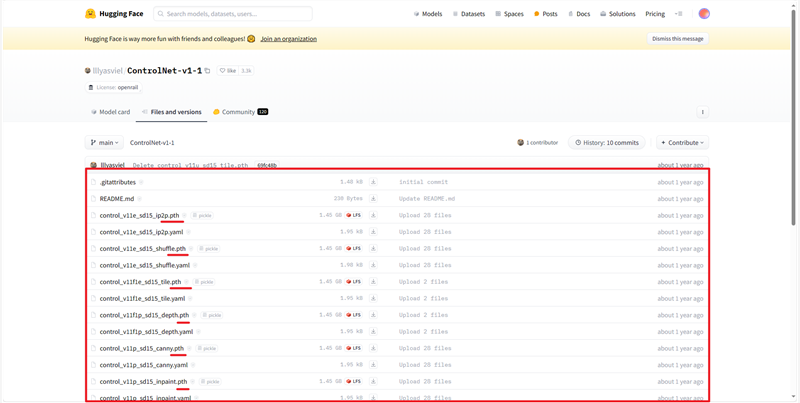Click the search models, datasets, users field
Viewport: 800px width, 403px height.
click(x=233, y=14)
